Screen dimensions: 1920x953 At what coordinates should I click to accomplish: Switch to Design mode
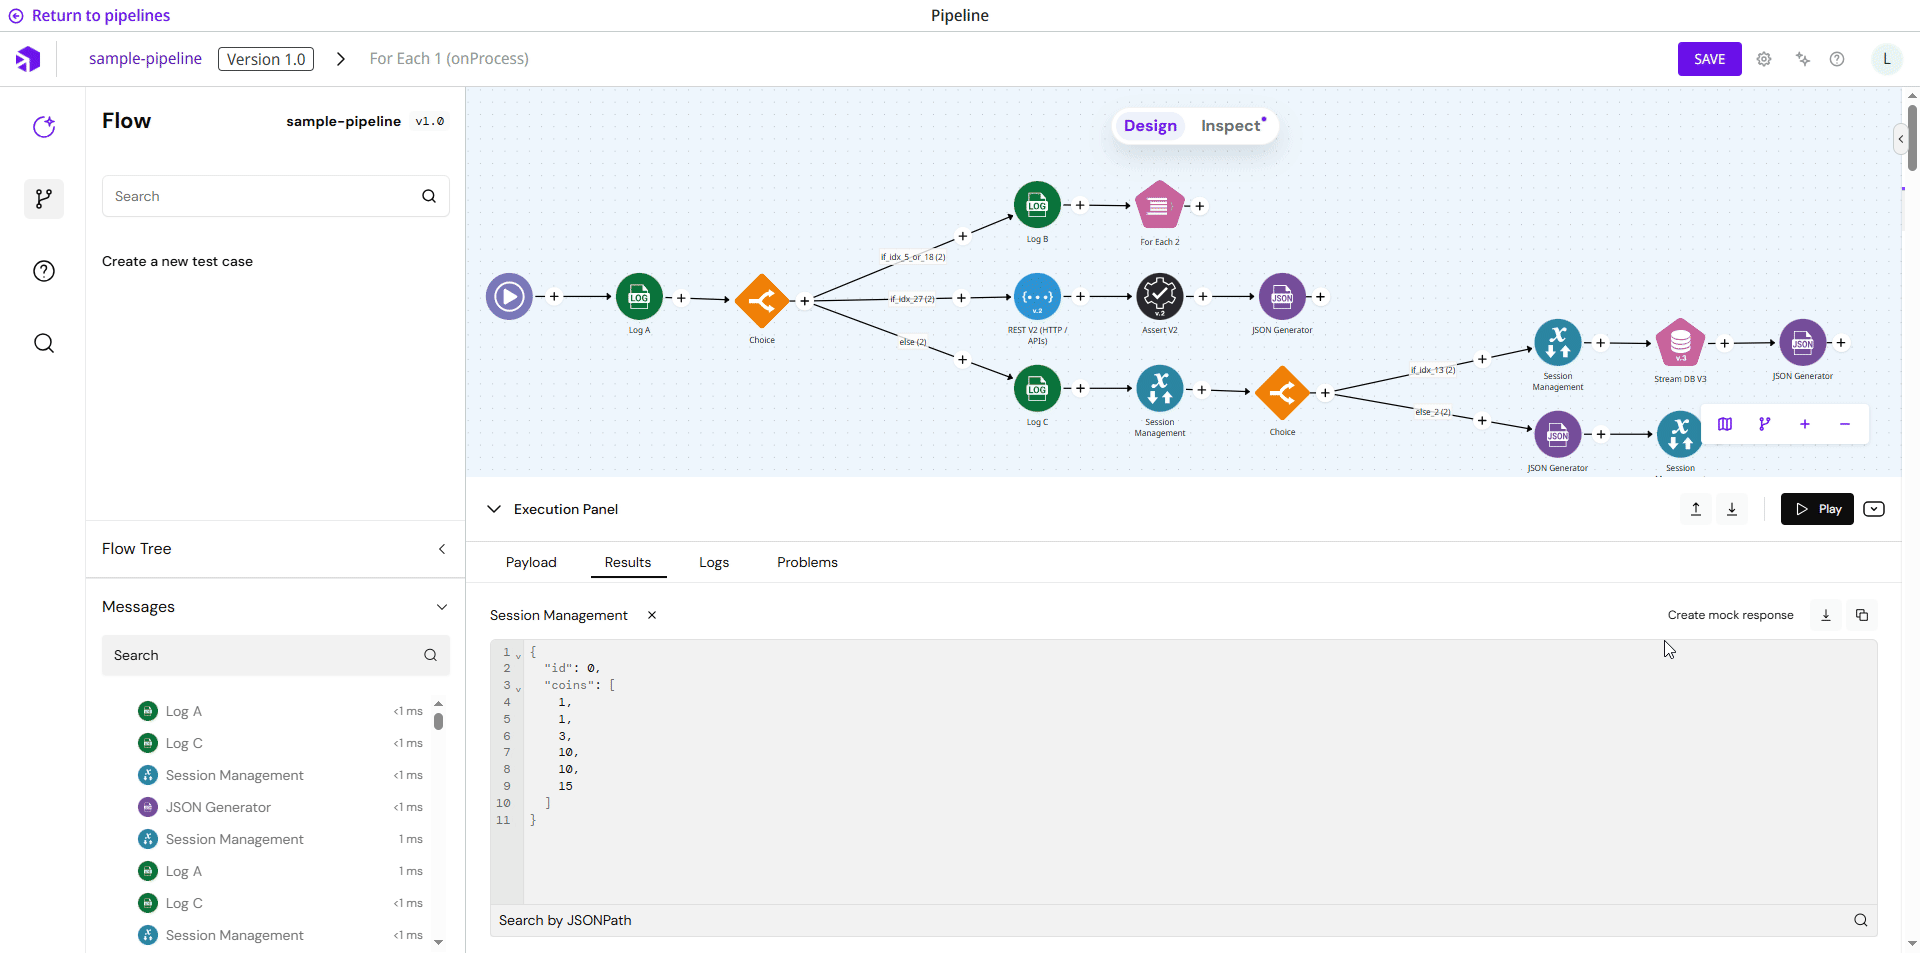click(1150, 126)
